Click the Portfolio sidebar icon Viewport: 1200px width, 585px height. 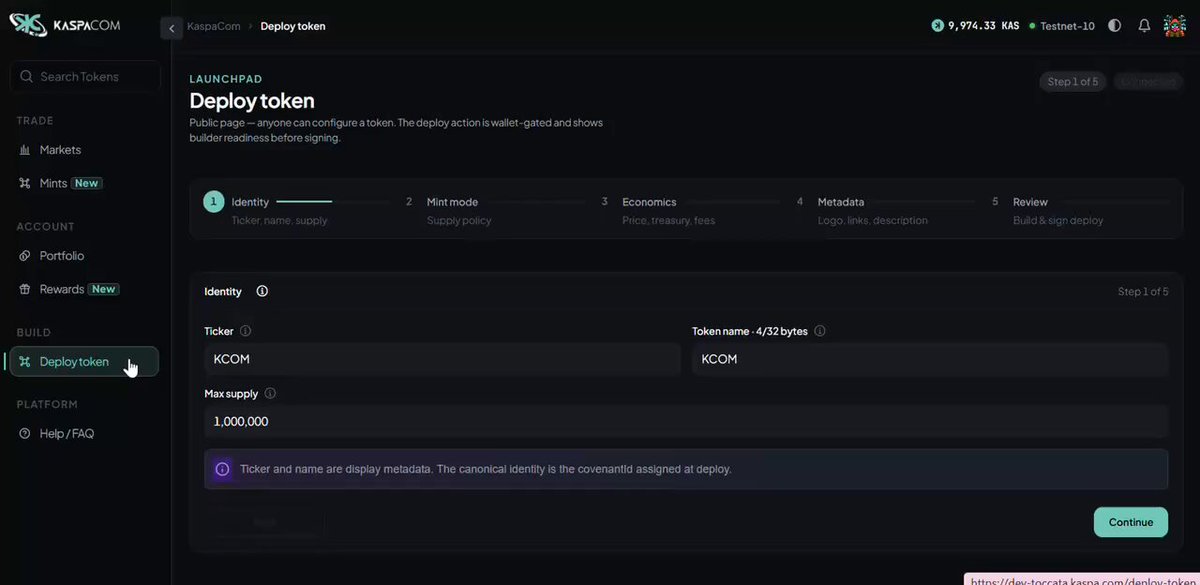26,256
